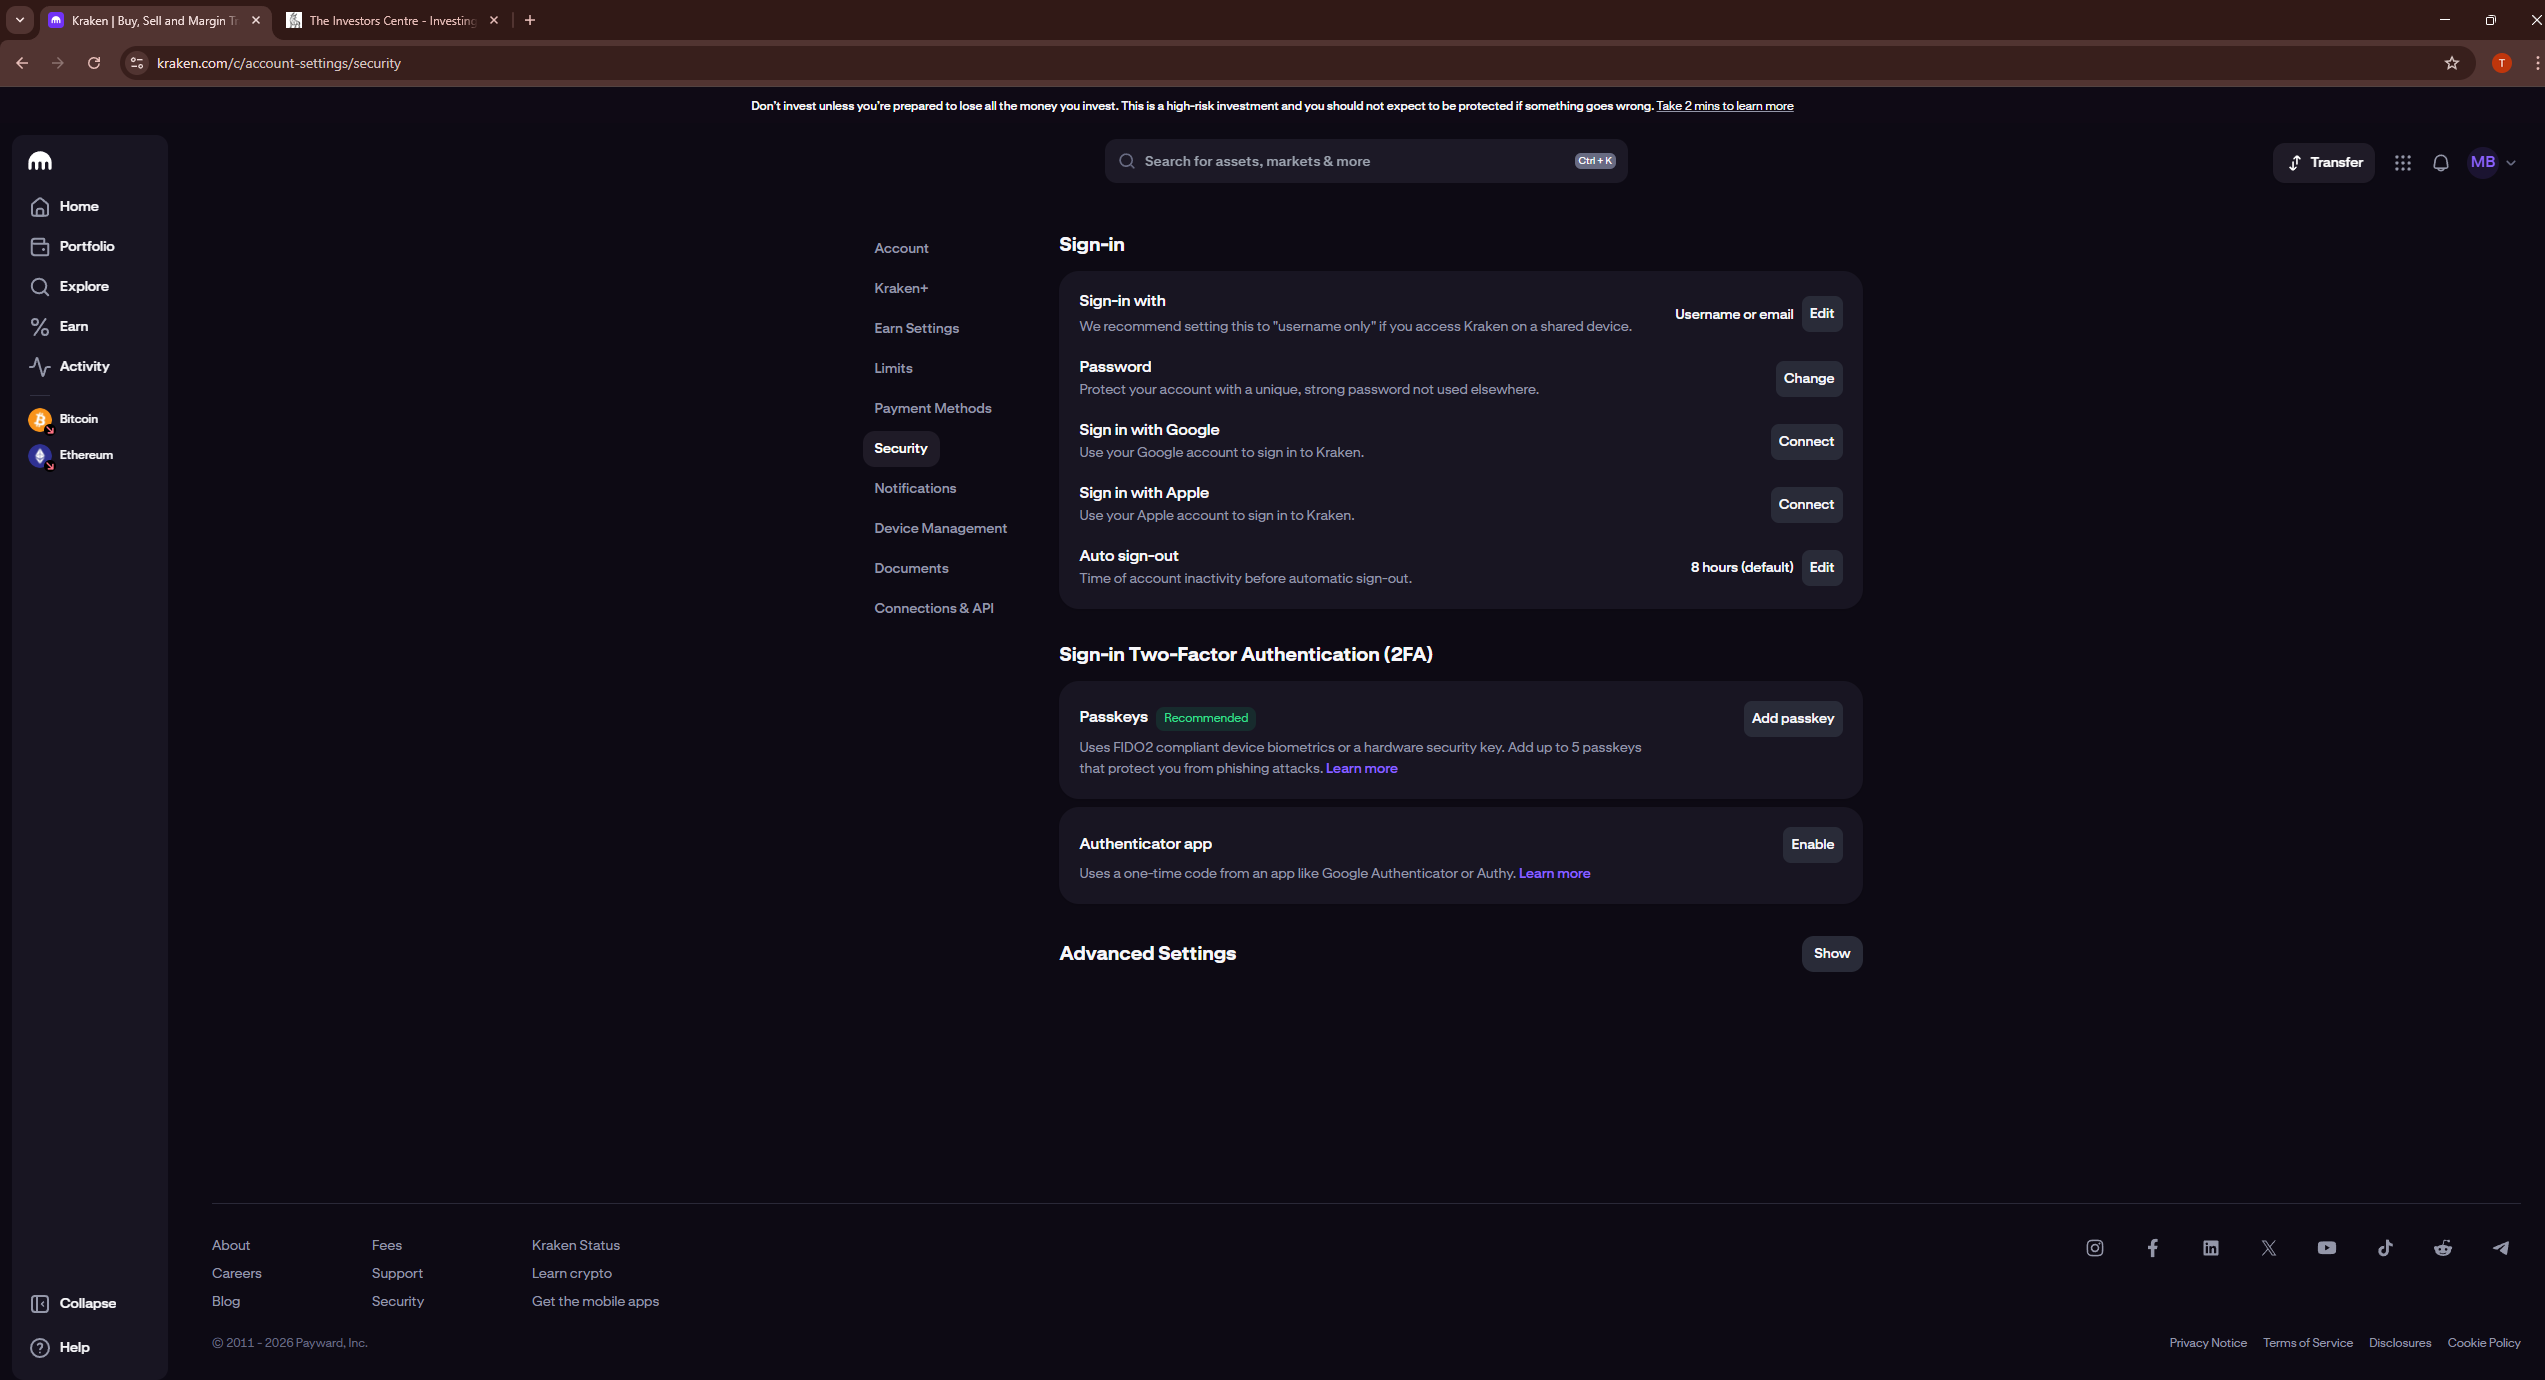The image size is (2545, 1380).
Task: Open Terms of Service link
Action: 2308,1343
